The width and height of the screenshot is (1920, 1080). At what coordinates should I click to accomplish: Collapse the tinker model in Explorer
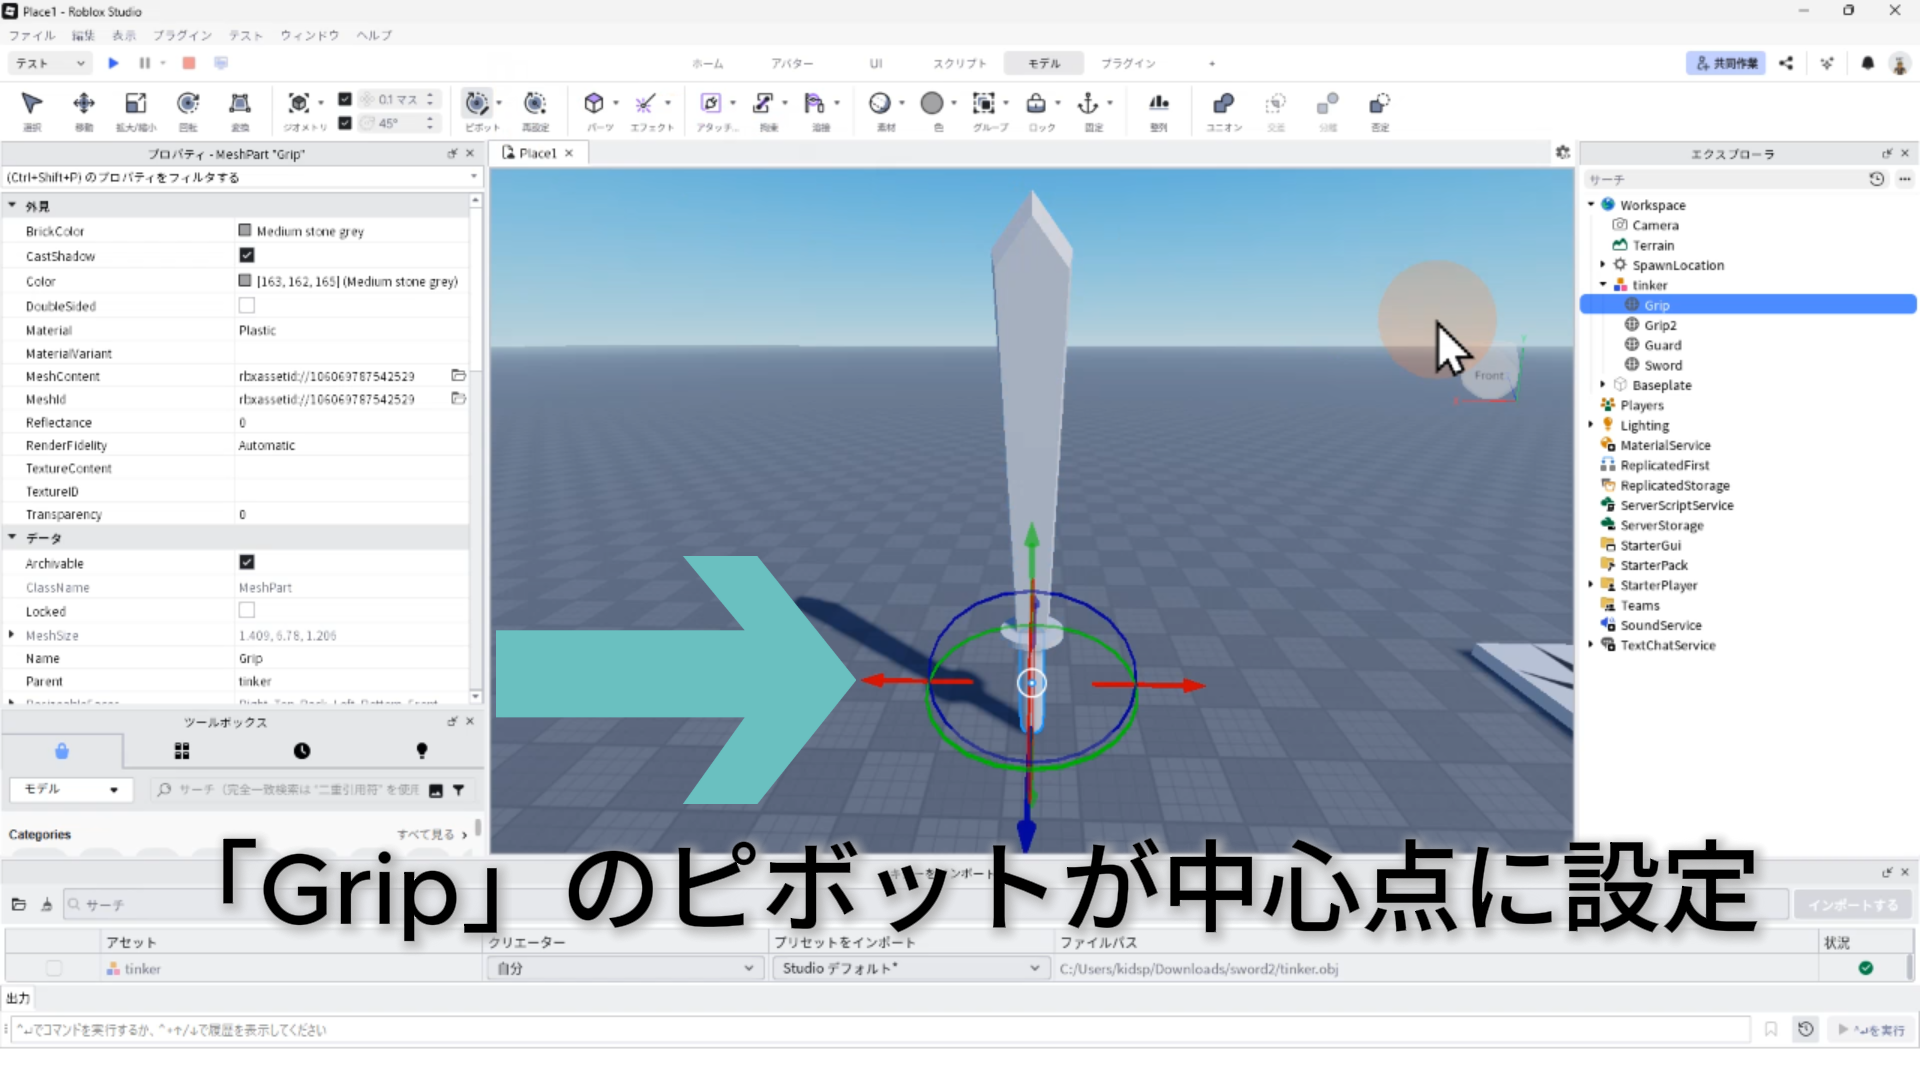[x=1603, y=285]
